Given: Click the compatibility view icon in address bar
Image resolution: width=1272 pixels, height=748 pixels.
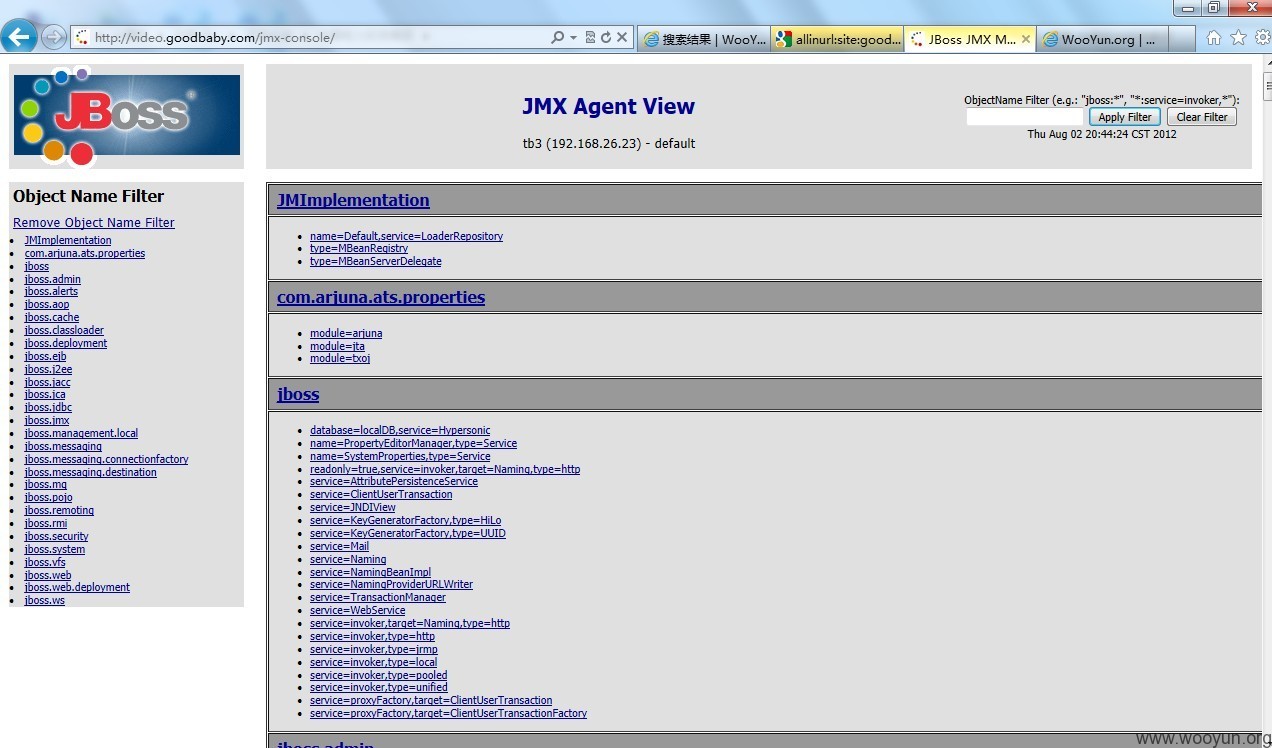Looking at the screenshot, I should point(590,38).
